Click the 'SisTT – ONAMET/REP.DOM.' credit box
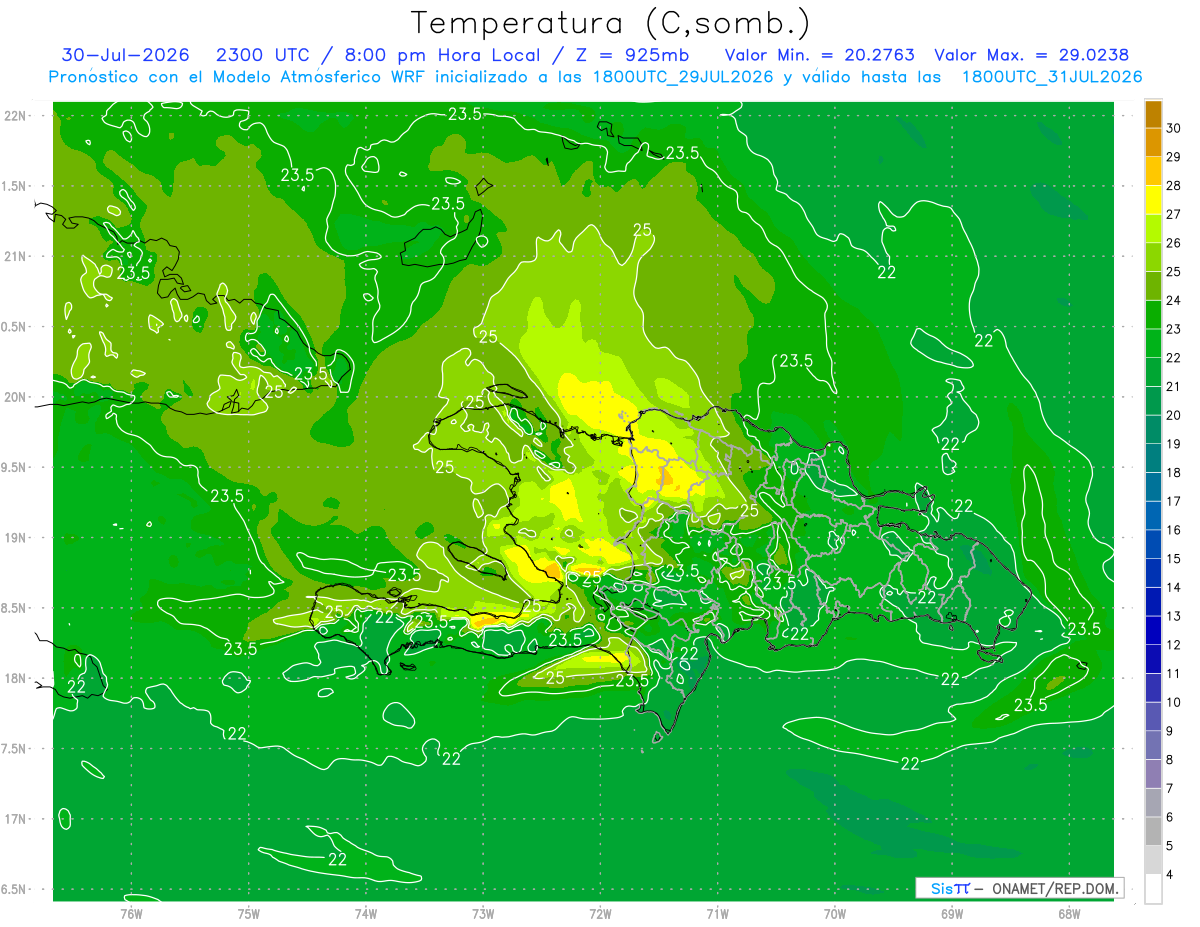The height and width of the screenshot is (927, 1200). [1019, 888]
